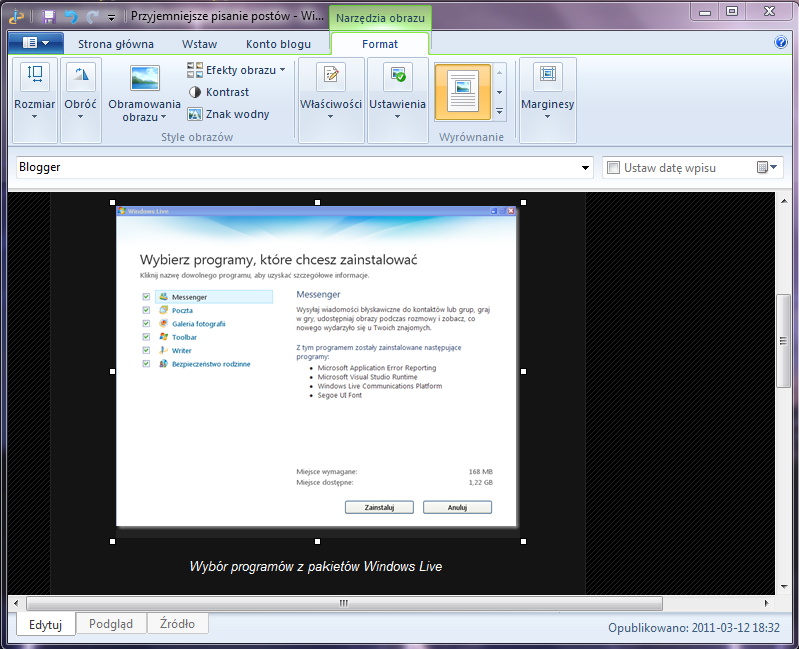This screenshot has width=799, height=649.
Task: Click the vertical scrollbar down arrow
Action: click(784, 587)
